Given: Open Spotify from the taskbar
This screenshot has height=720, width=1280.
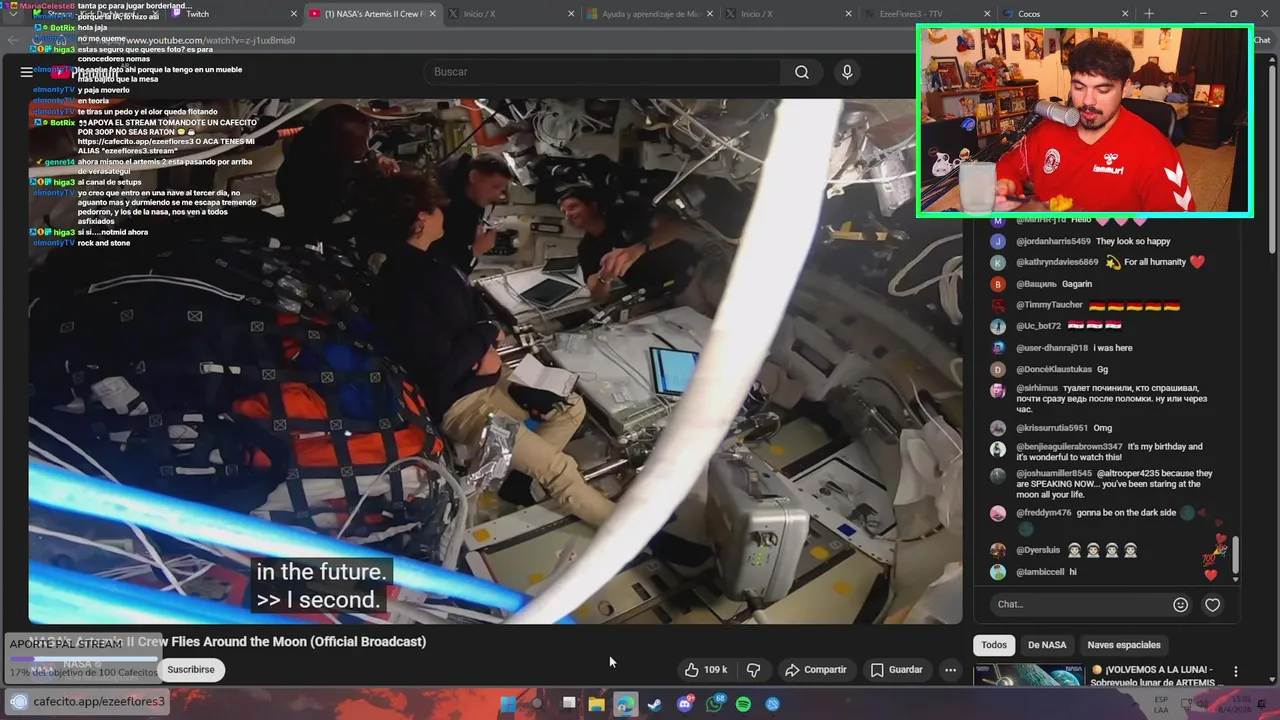Looking at the screenshot, I should (743, 704).
